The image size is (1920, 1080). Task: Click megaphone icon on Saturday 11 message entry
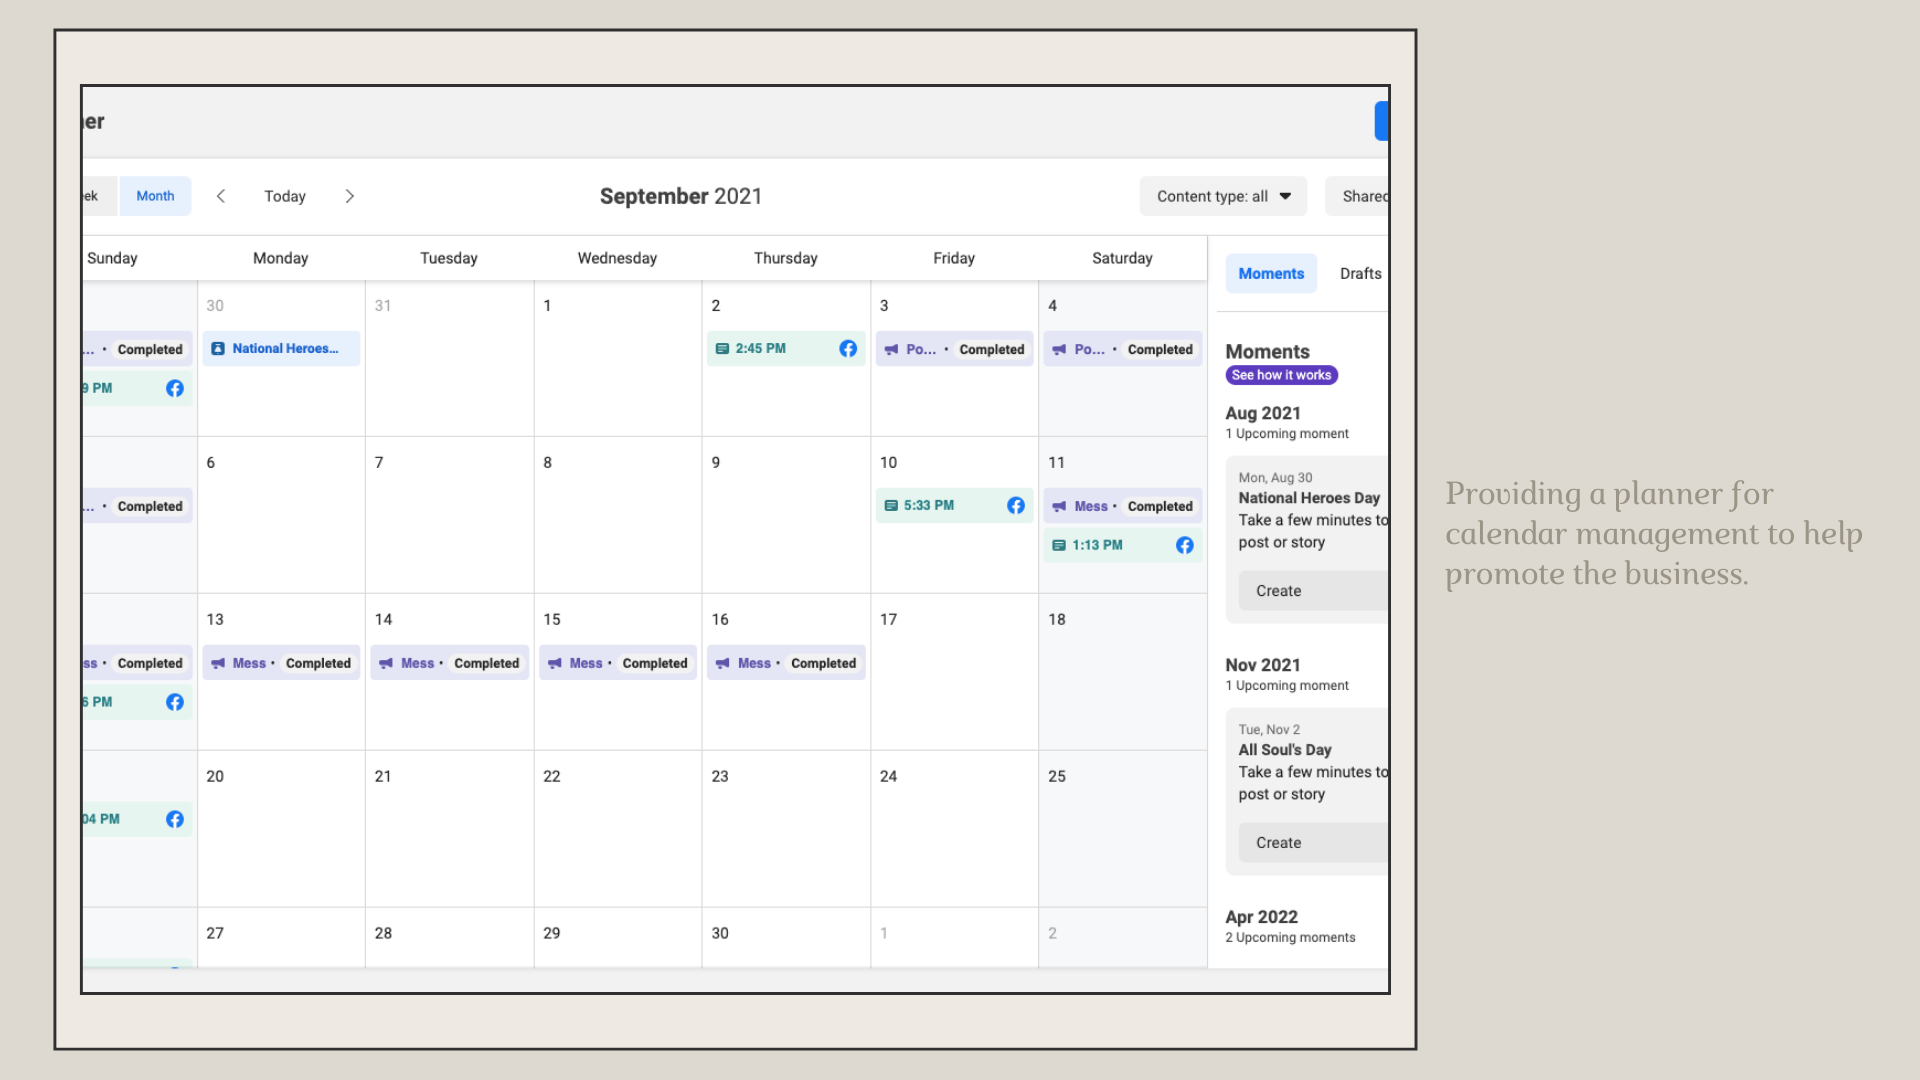(x=1059, y=507)
